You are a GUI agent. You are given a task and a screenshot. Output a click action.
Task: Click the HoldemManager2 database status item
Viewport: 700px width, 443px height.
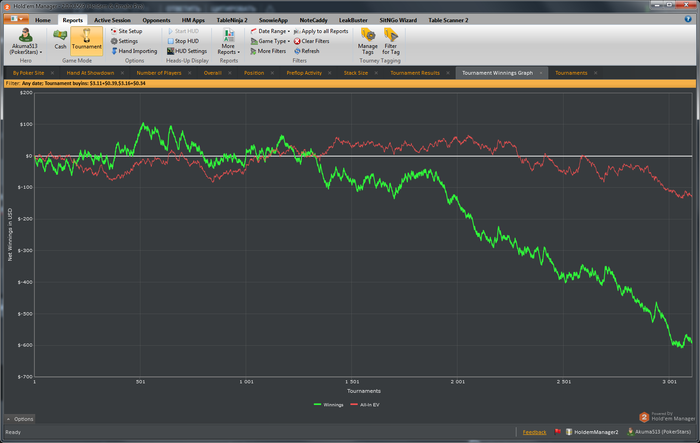click(x=592, y=432)
